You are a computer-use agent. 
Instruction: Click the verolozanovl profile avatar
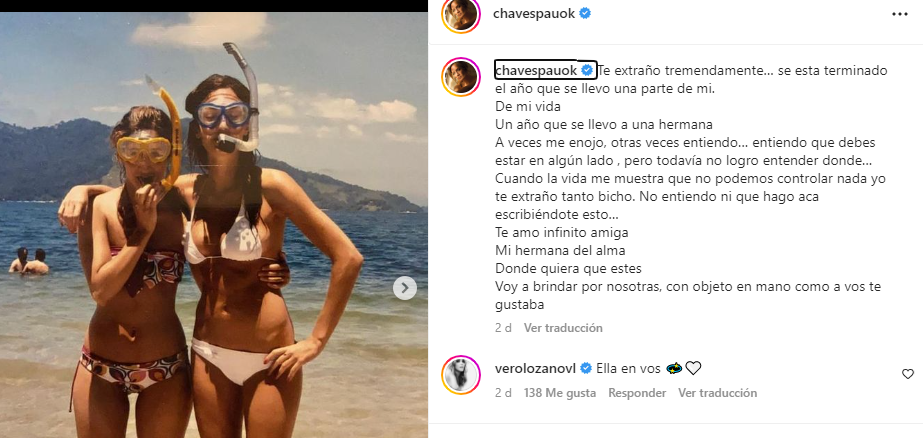(461, 374)
